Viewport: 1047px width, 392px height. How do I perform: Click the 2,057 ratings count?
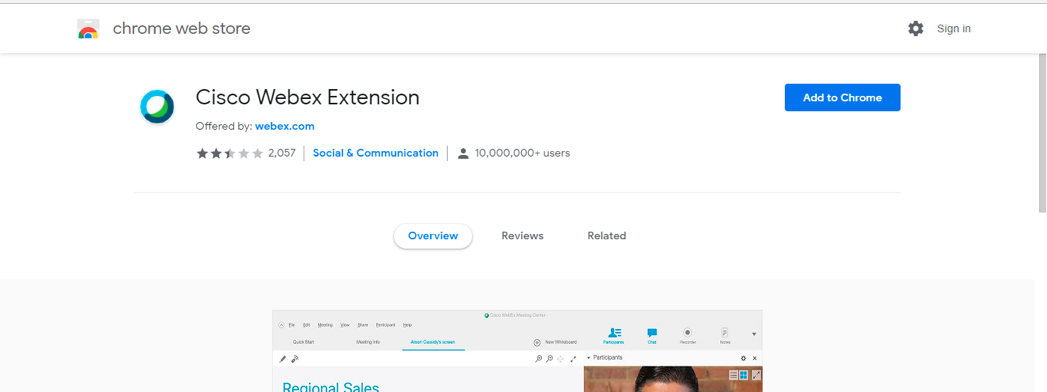[282, 153]
